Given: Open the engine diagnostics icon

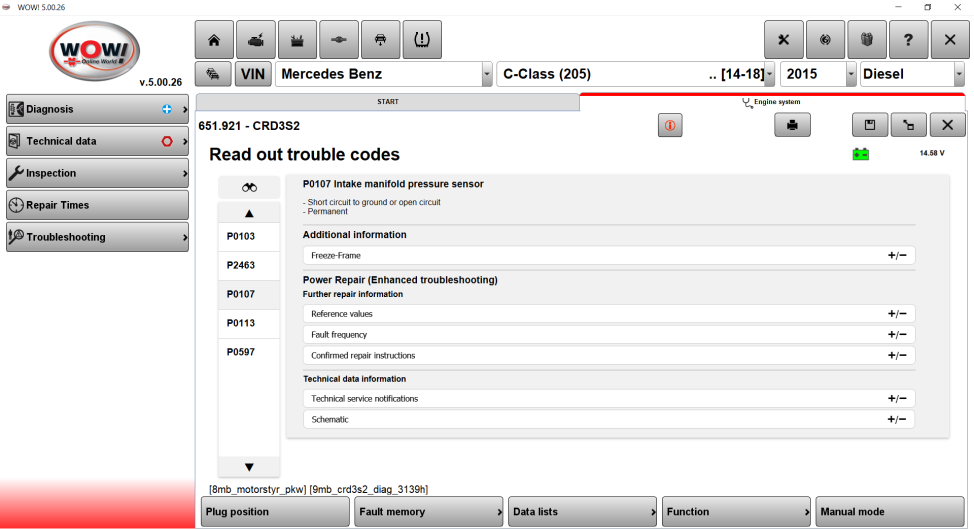Looking at the screenshot, I should pyautogui.click(x=256, y=40).
